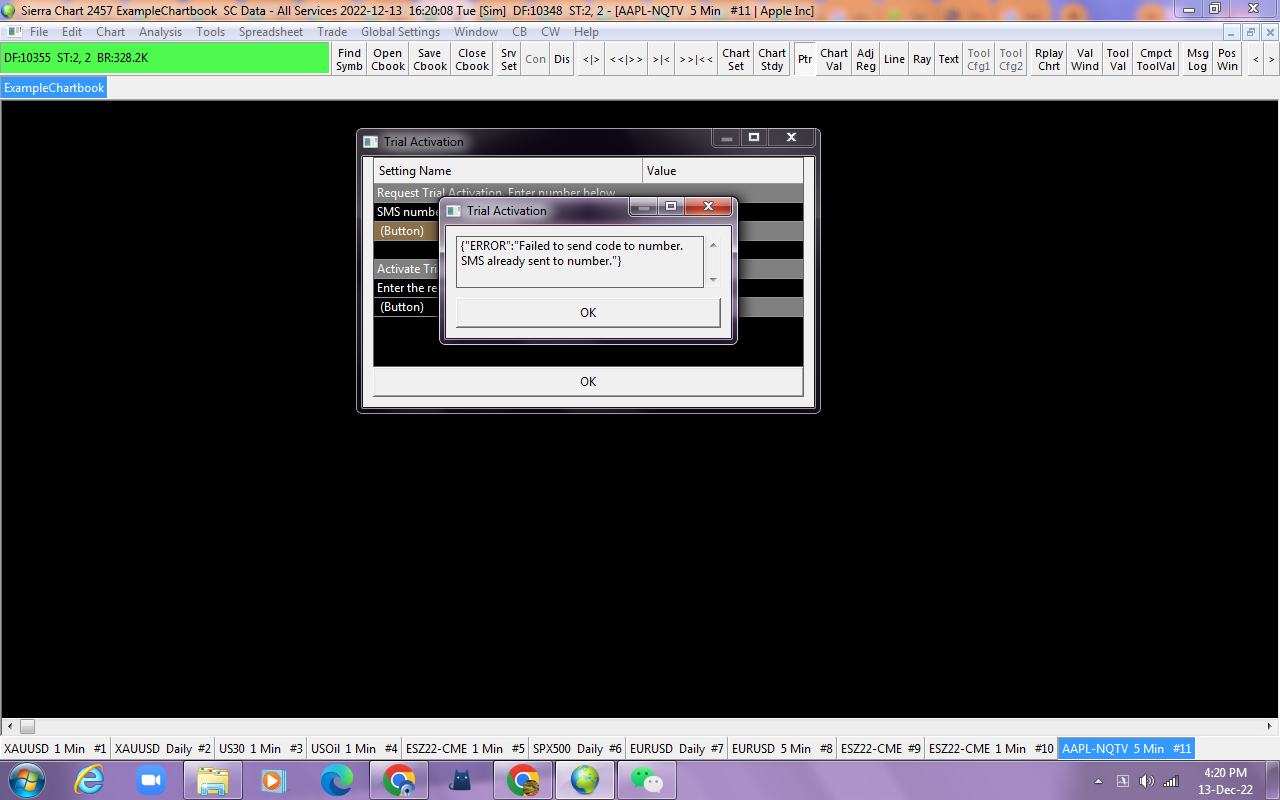The width and height of the screenshot is (1280, 800).
Task: Click the Setting Name column header
Action: click(x=508, y=171)
